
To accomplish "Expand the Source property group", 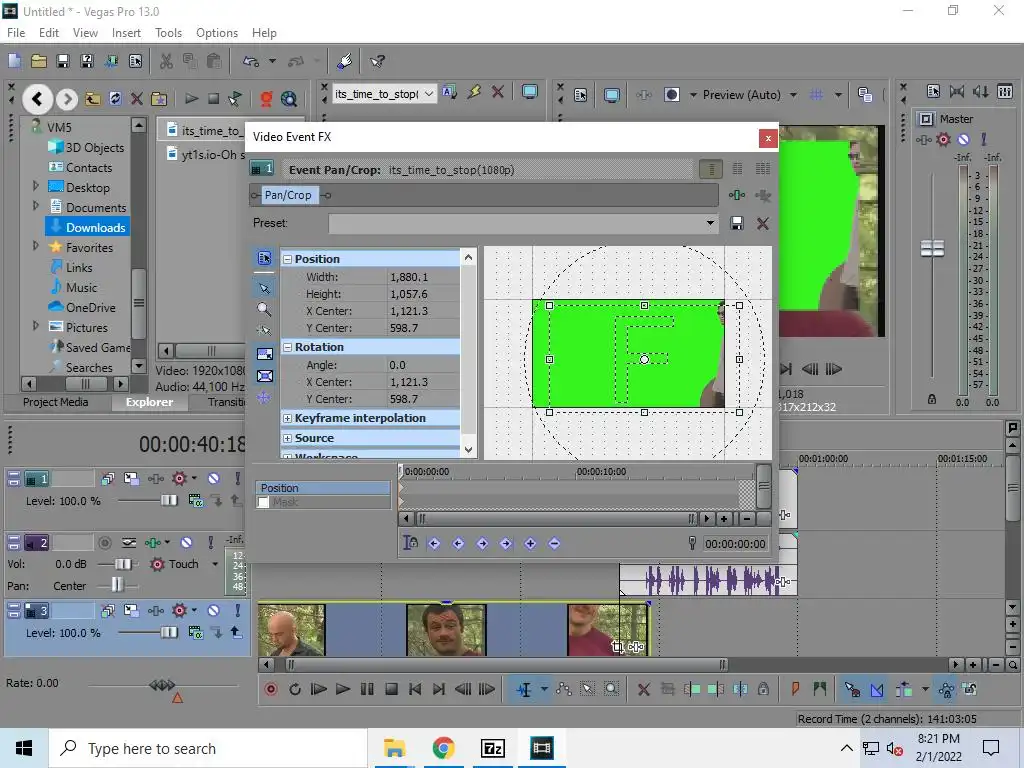I will tap(287, 438).
